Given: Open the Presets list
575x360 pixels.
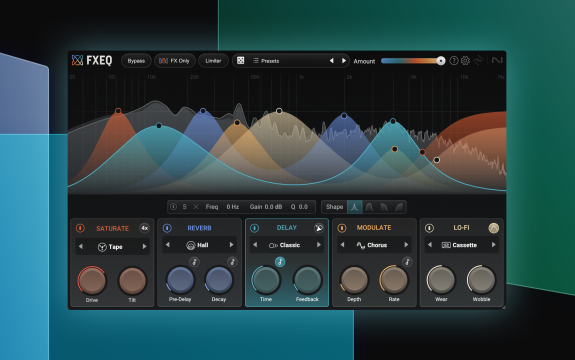Looking at the screenshot, I should [x=266, y=61].
